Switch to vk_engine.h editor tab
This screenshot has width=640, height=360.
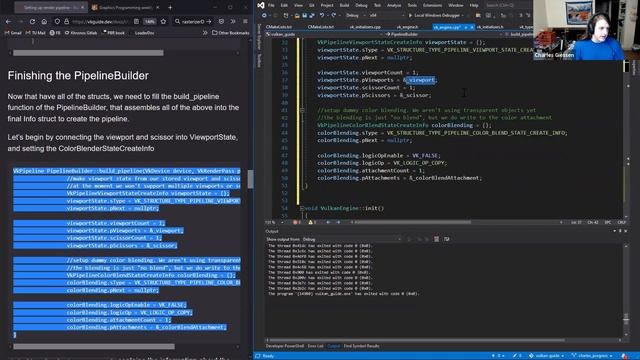point(407,27)
